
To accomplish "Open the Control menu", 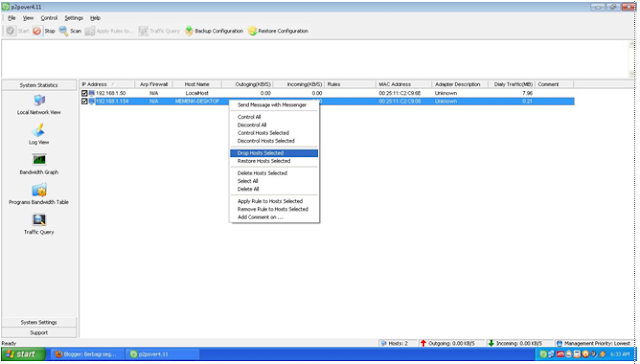I will coord(49,18).
